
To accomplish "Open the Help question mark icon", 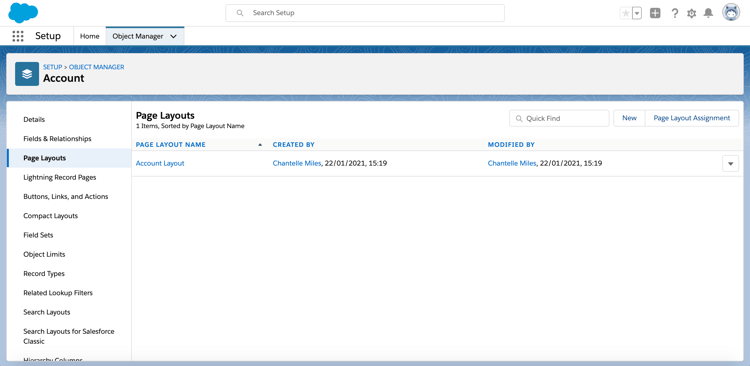I will click(x=674, y=13).
